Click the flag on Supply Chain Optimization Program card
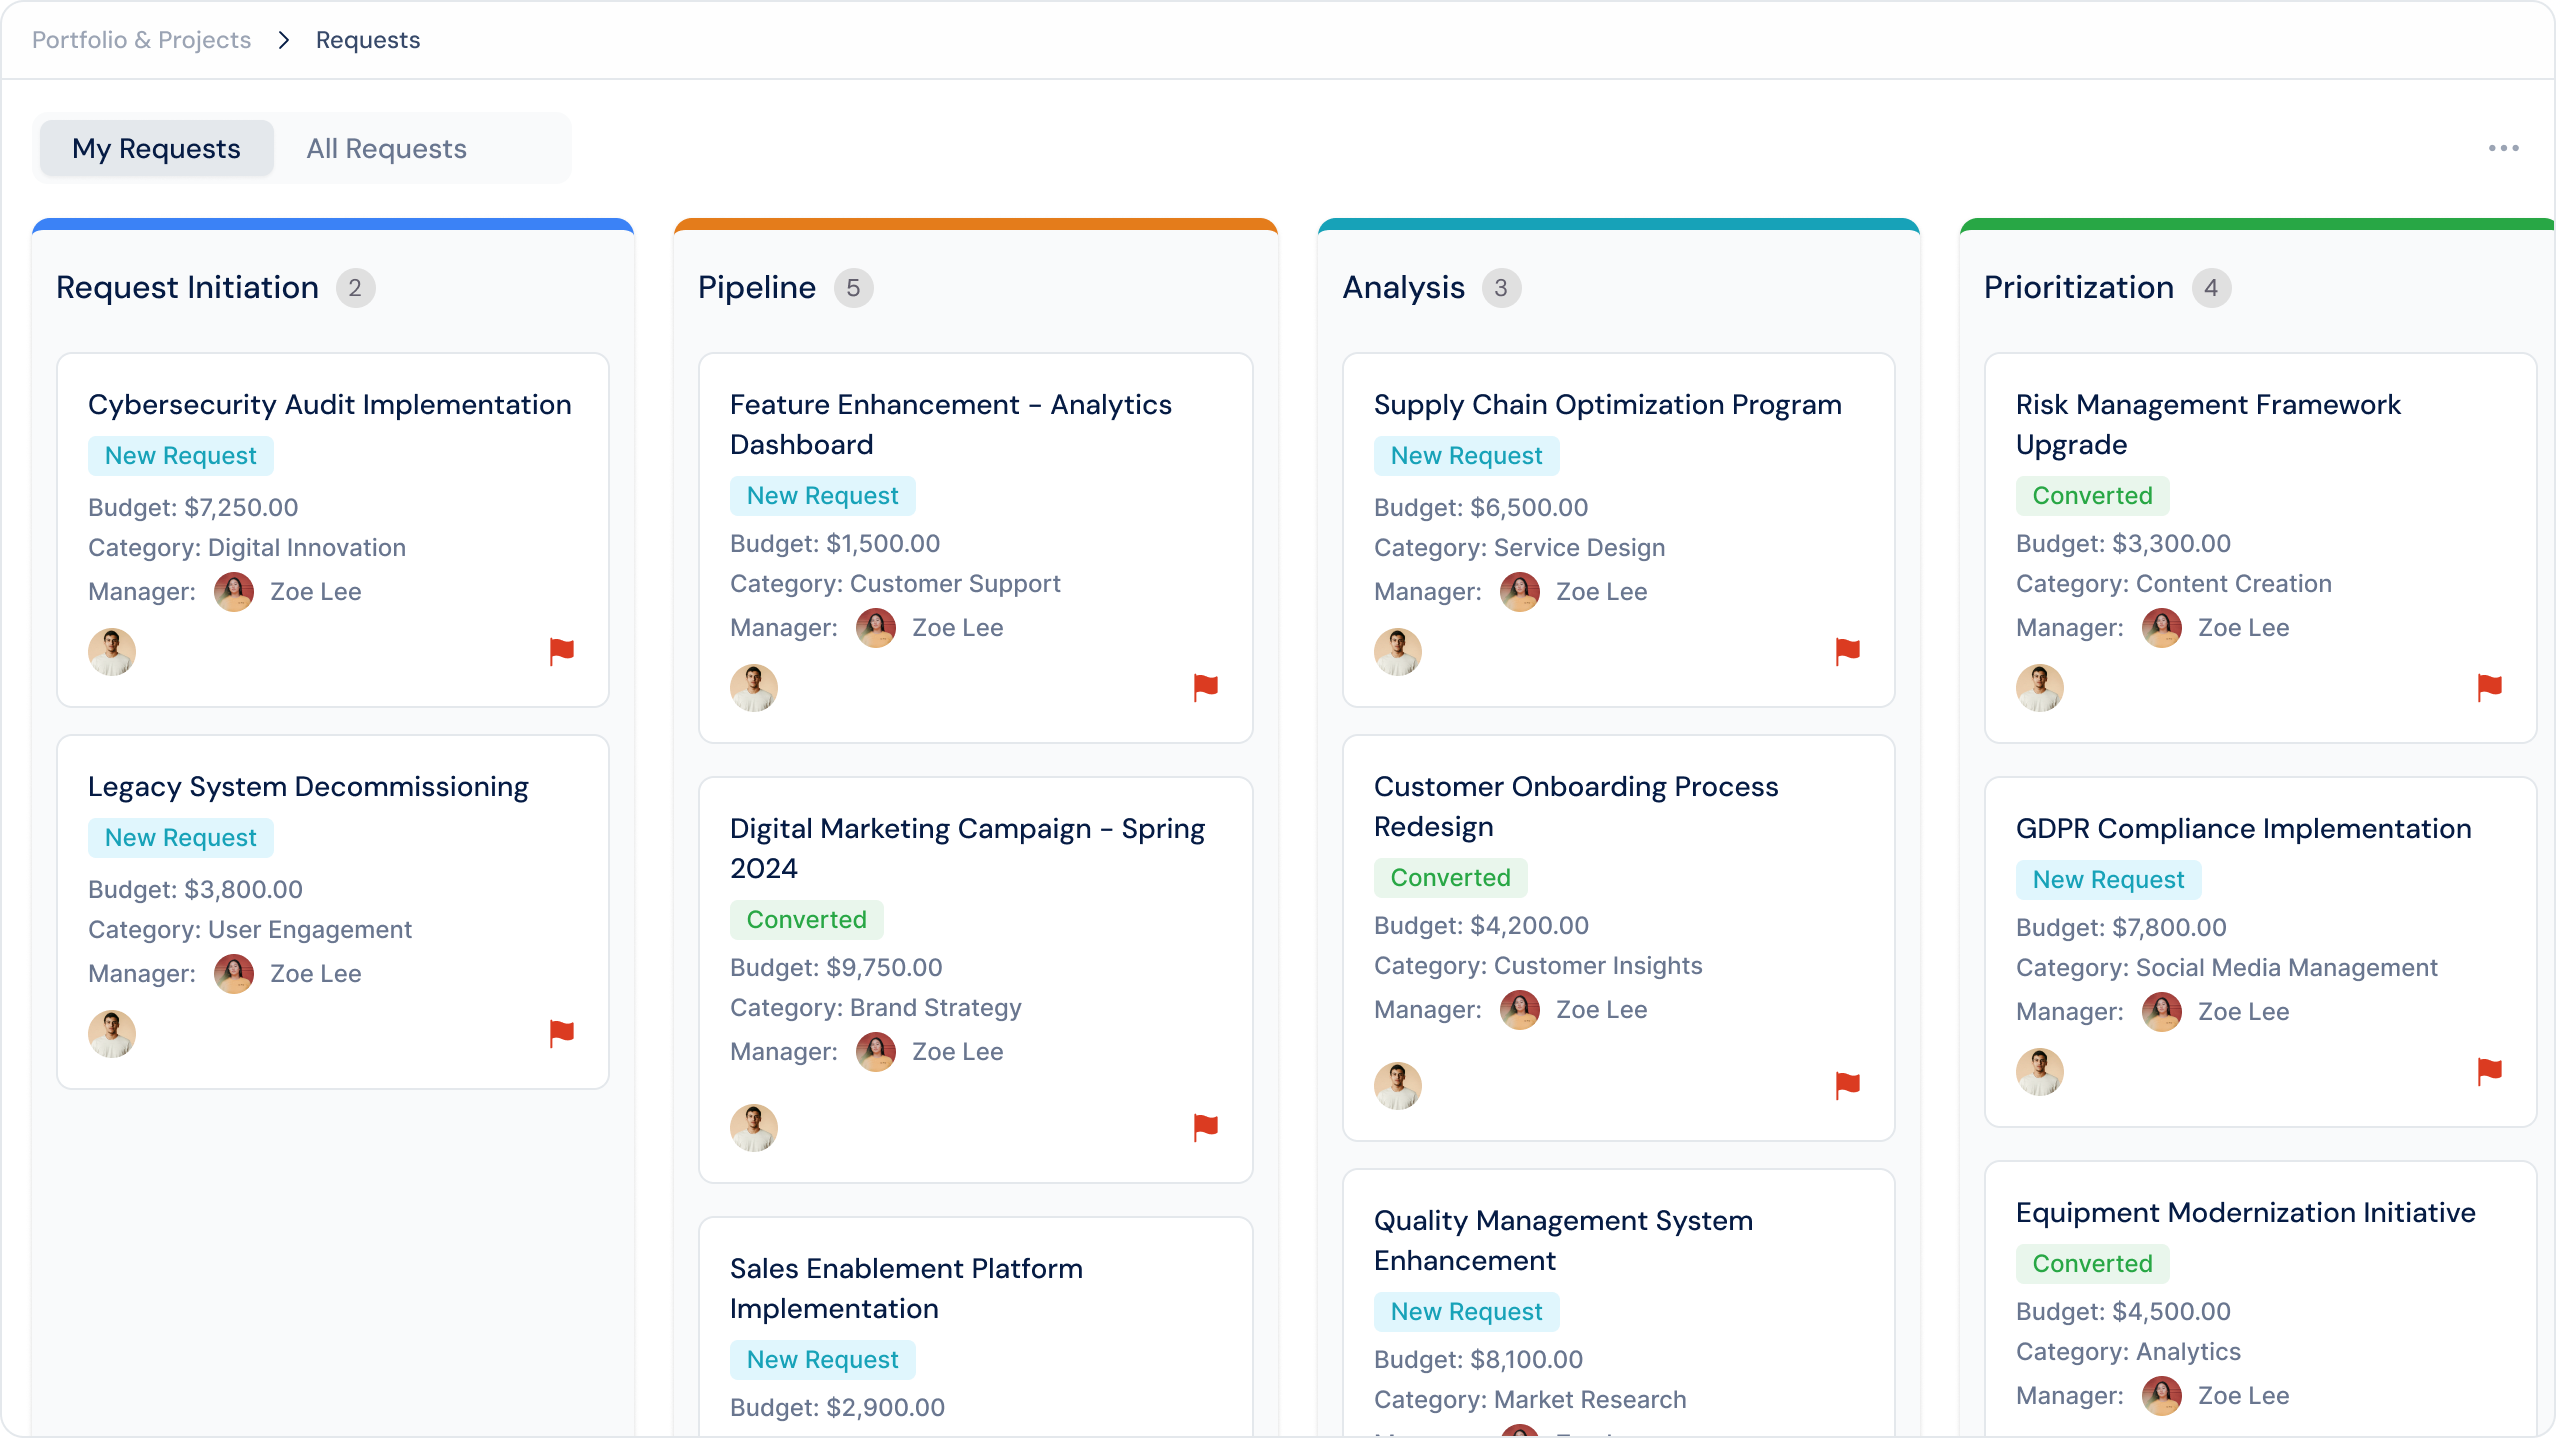 pos(1848,651)
